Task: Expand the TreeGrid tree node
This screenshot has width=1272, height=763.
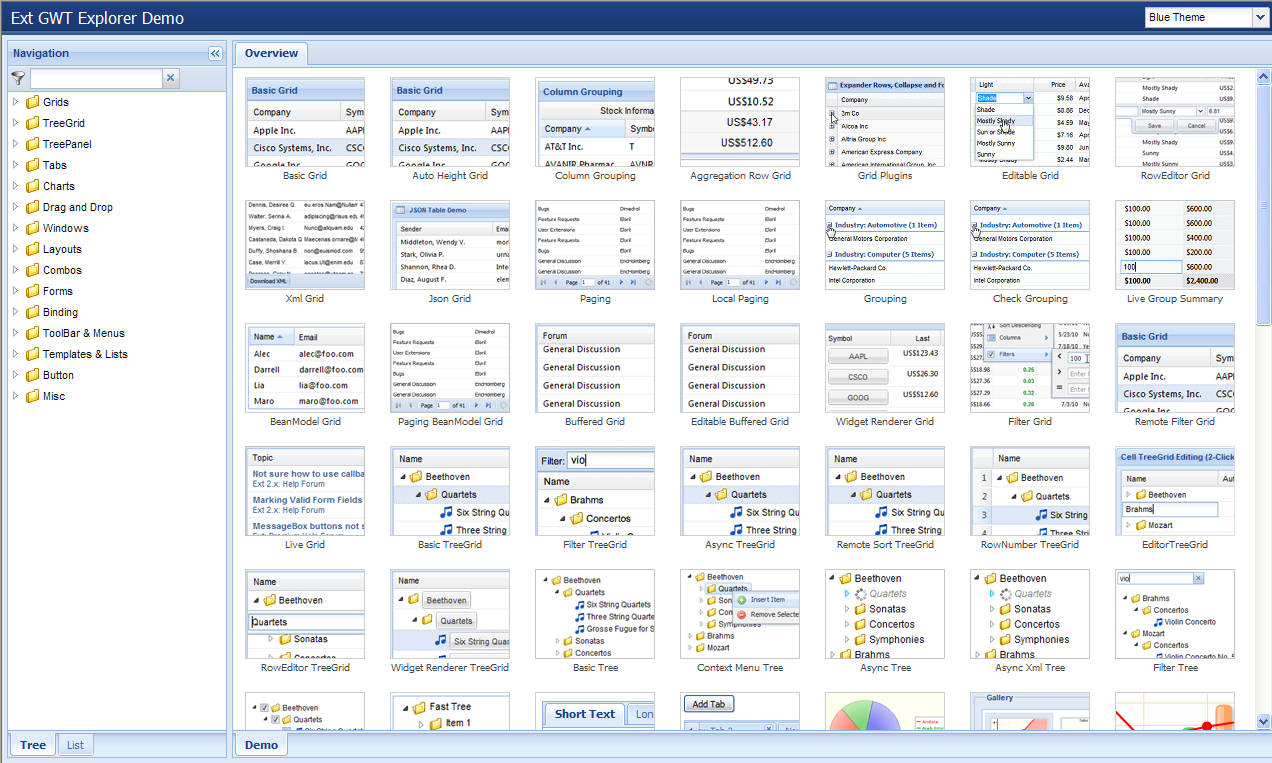Action: click(x=15, y=123)
